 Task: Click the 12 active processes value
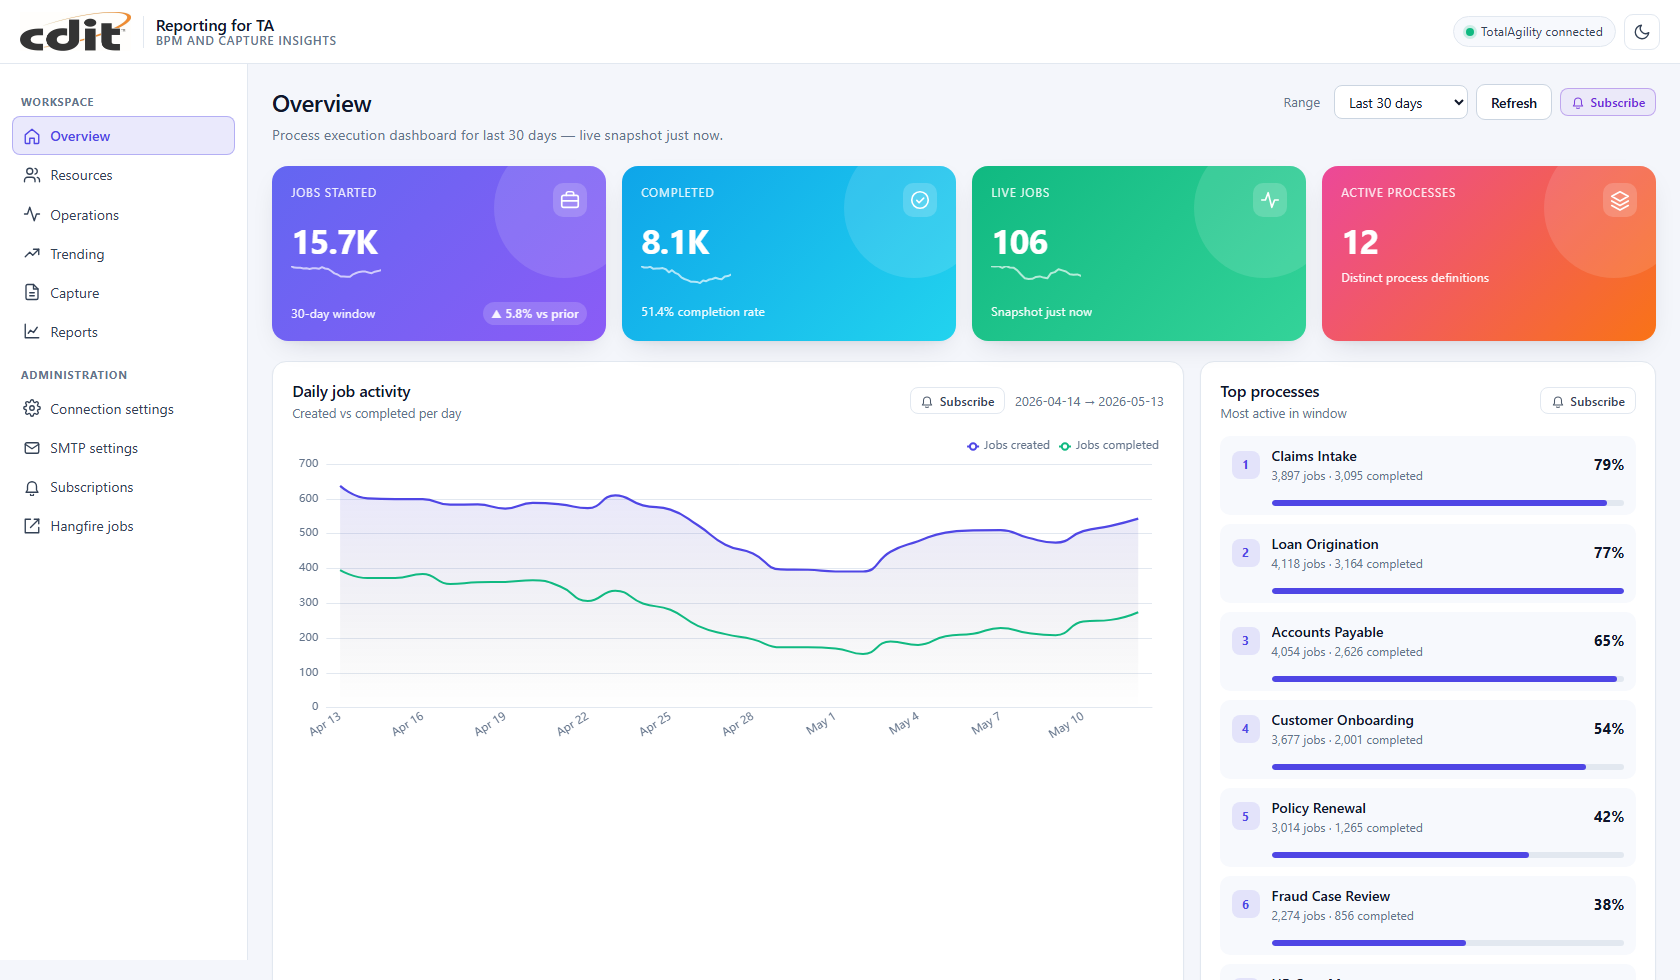(x=1360, y=242)
